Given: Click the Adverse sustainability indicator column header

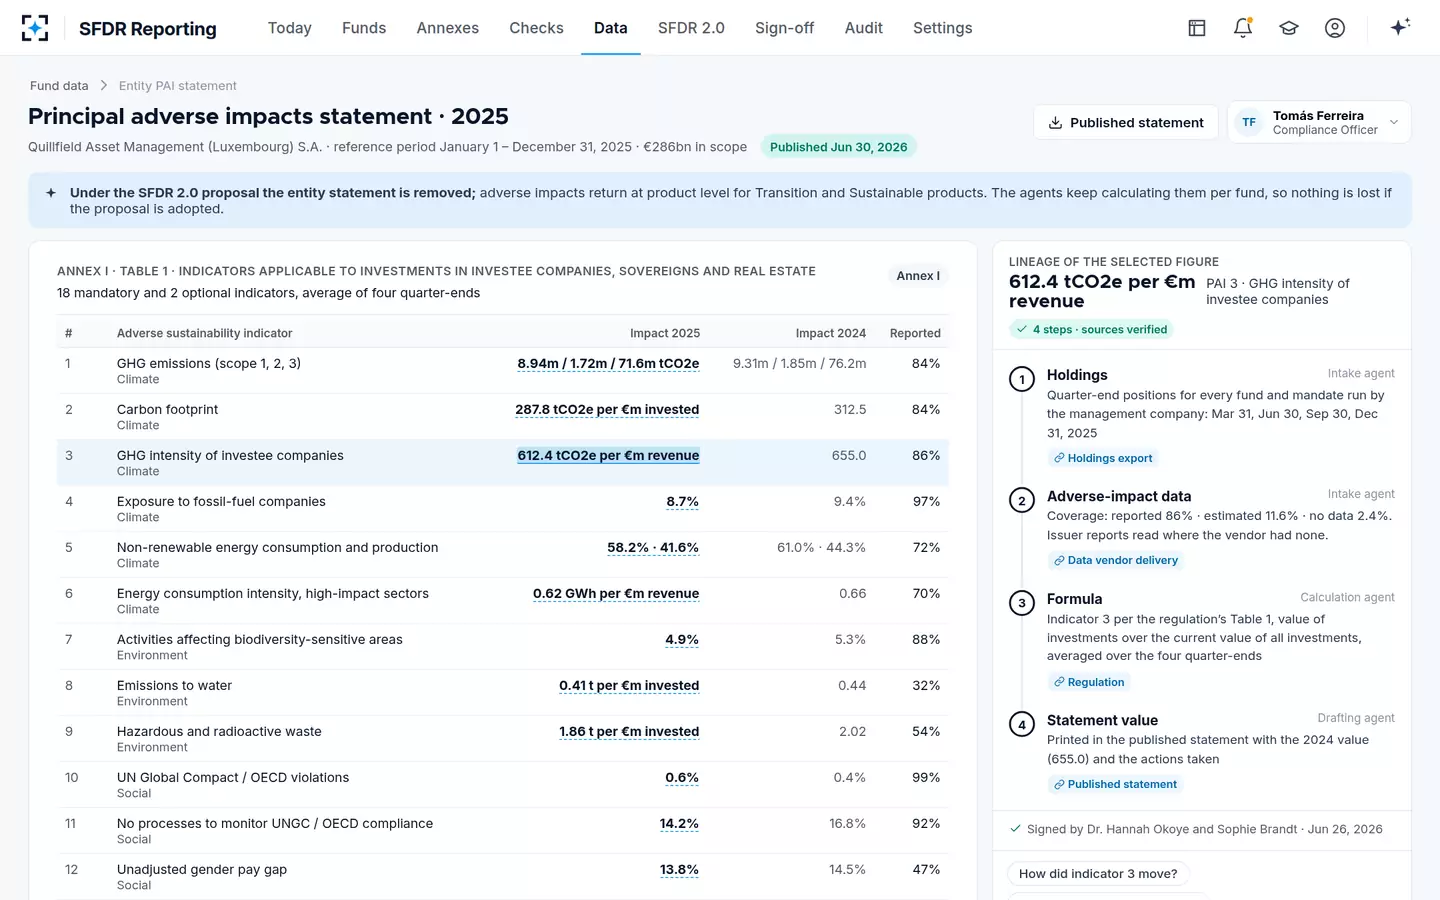Looking at the screenshot, I should (205, 333).
